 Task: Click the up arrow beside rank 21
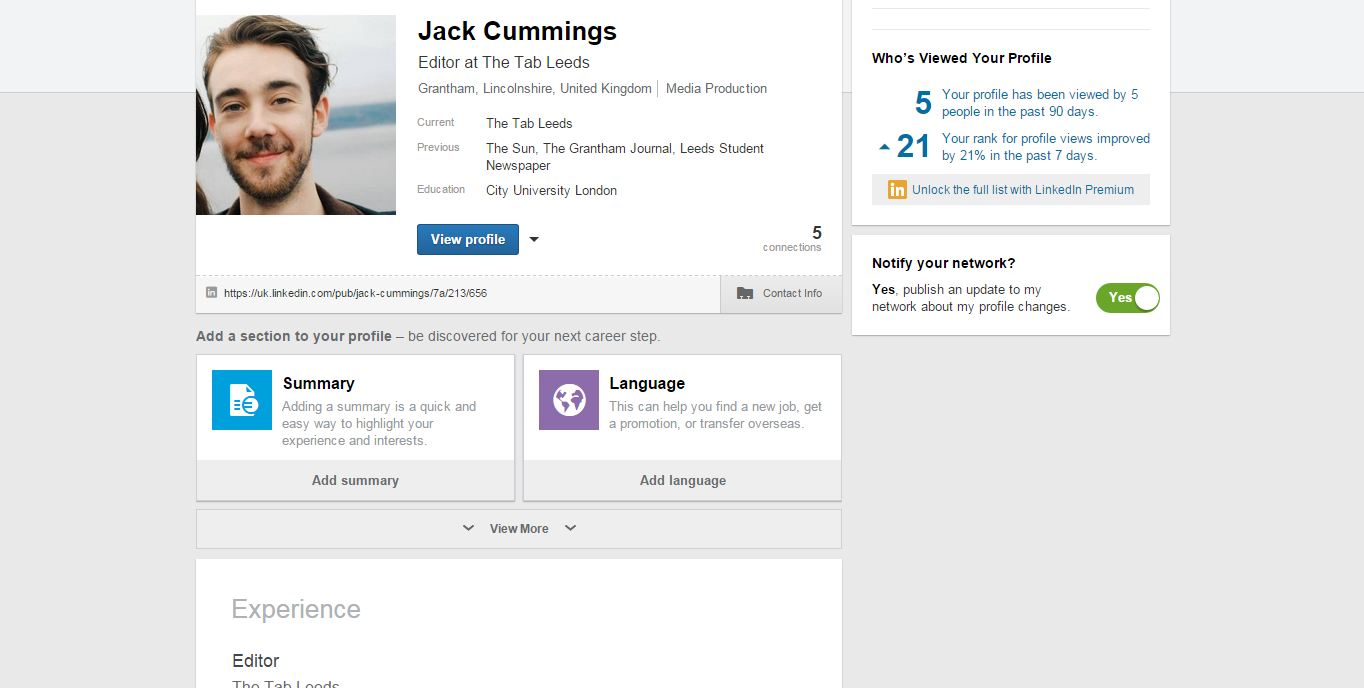pos(884,147)
